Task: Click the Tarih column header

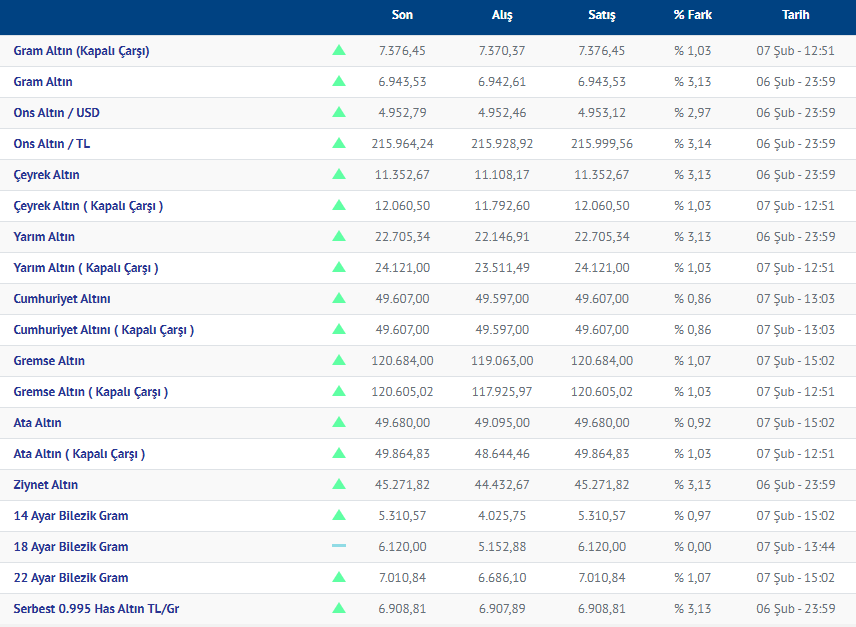Action: 796,16
